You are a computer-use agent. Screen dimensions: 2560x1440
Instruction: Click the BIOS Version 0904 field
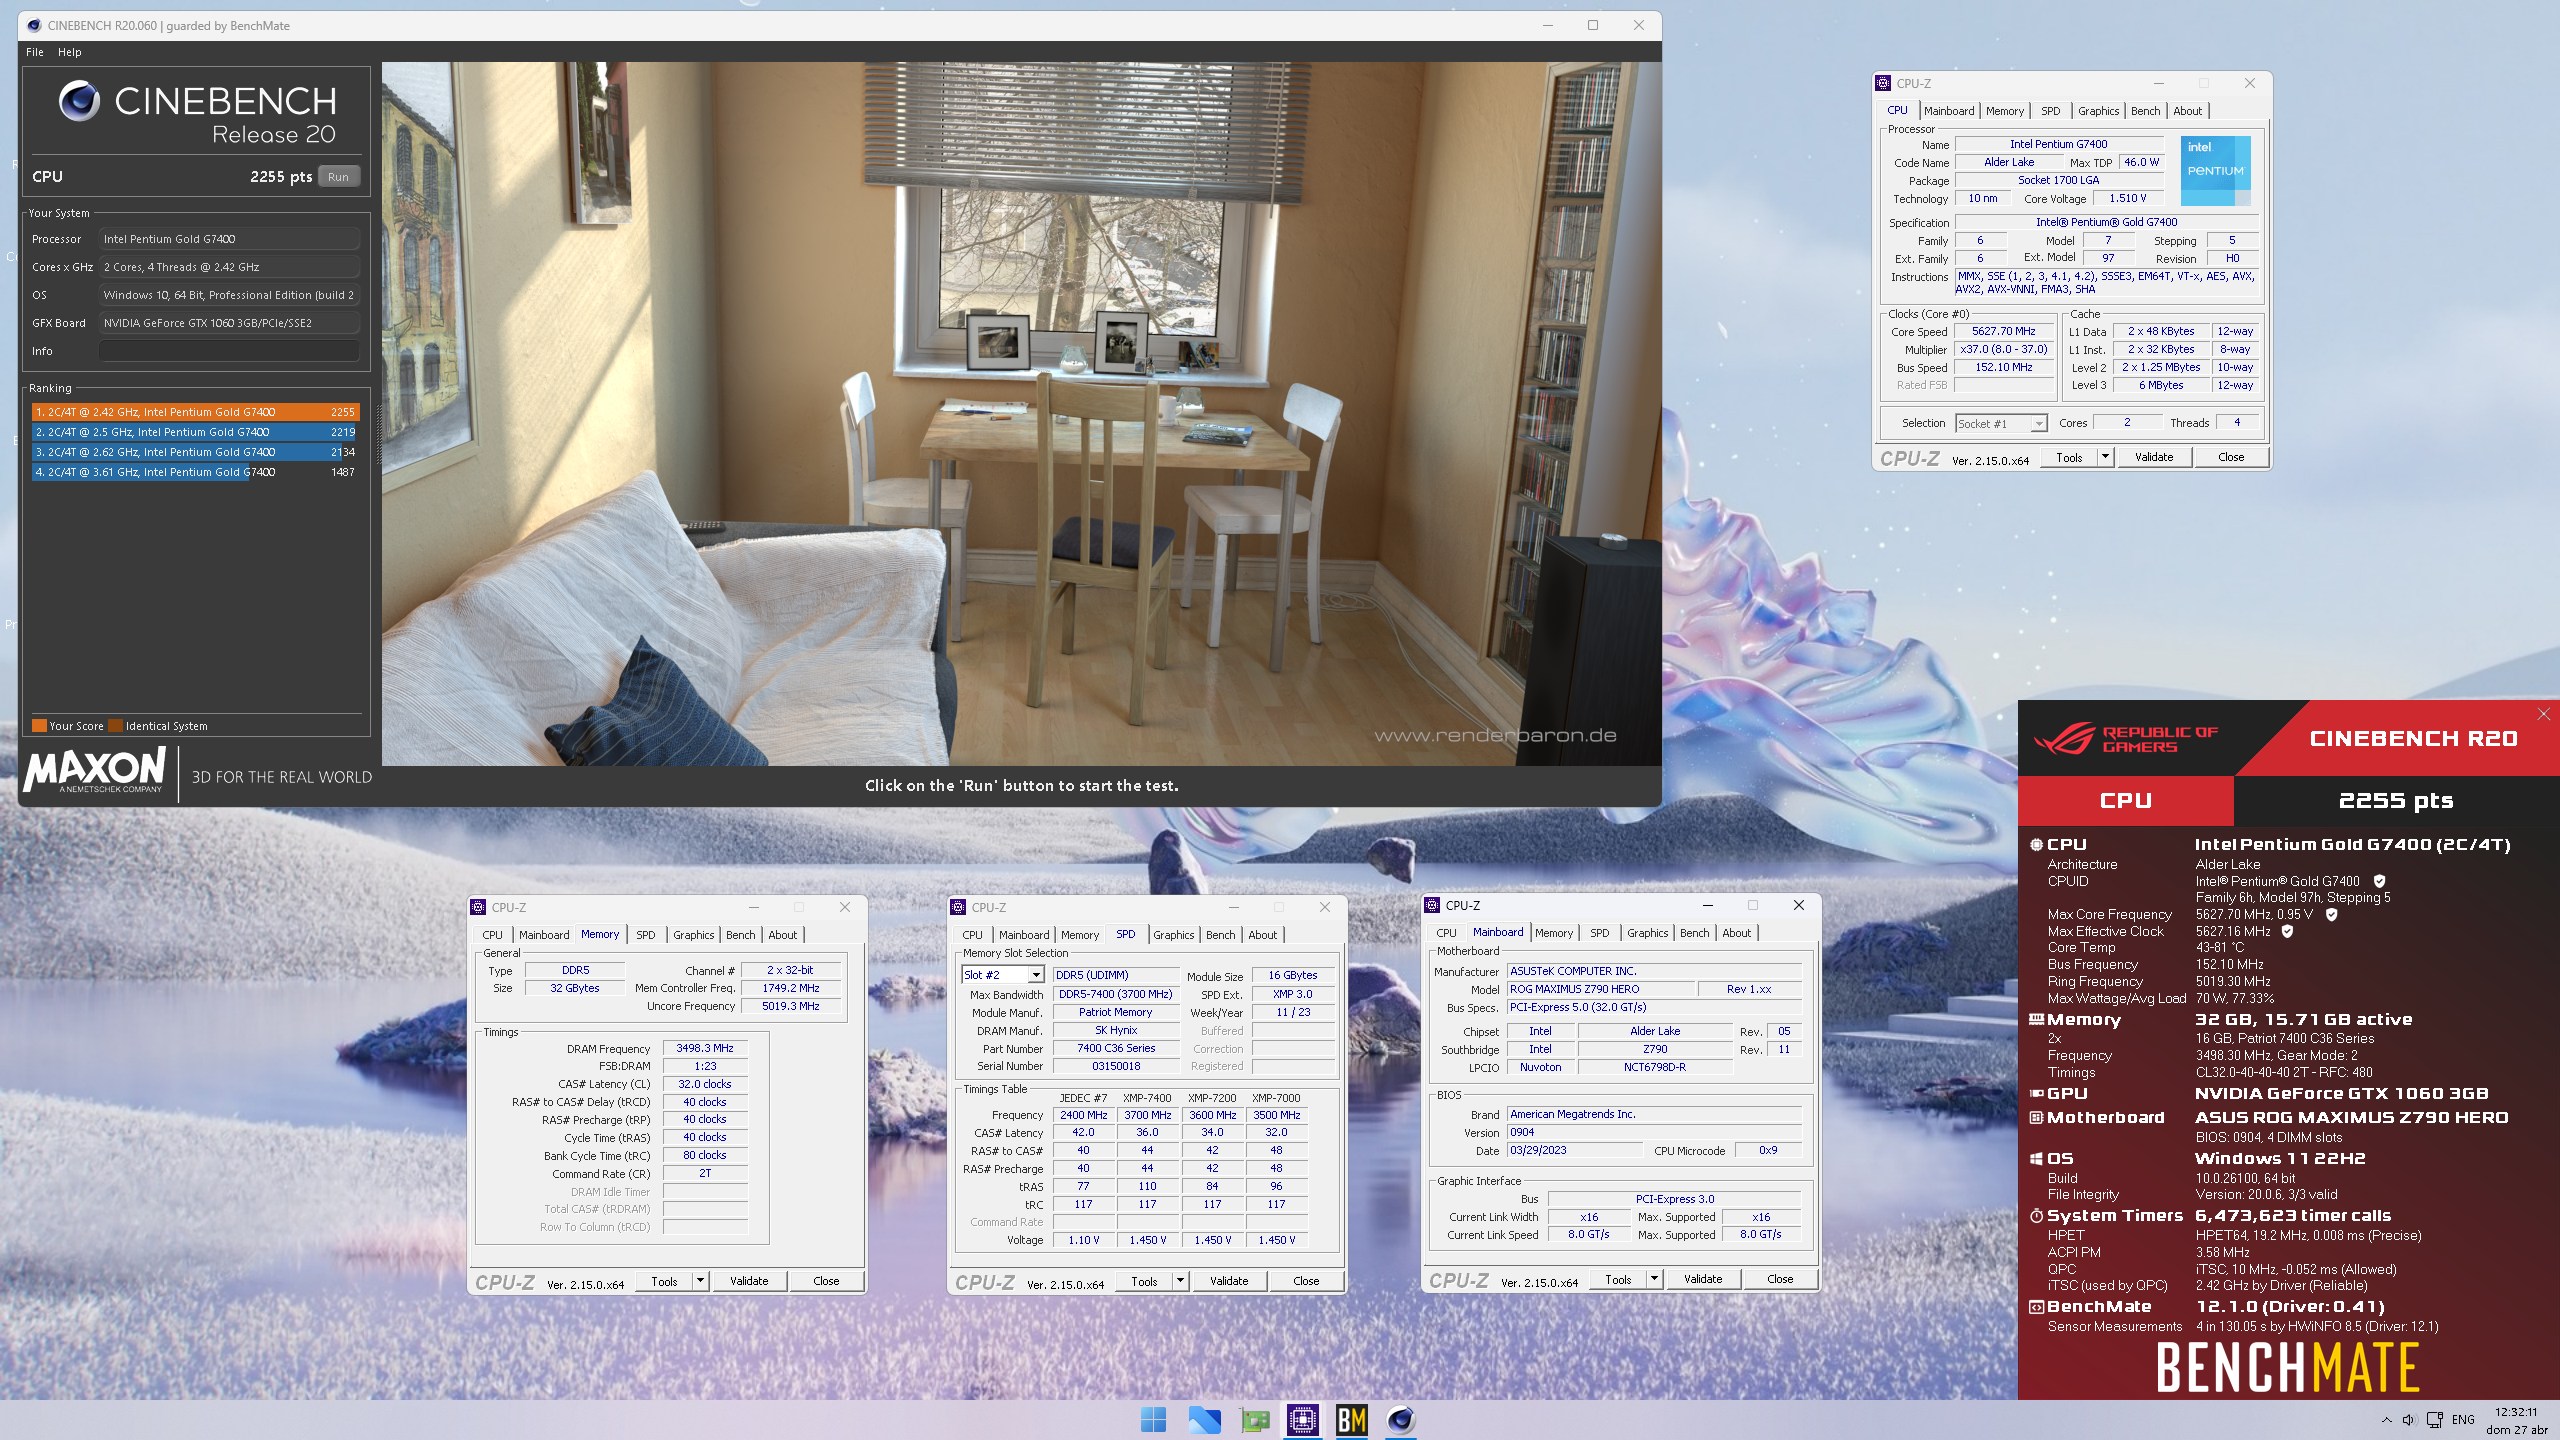[1654, 1132]
